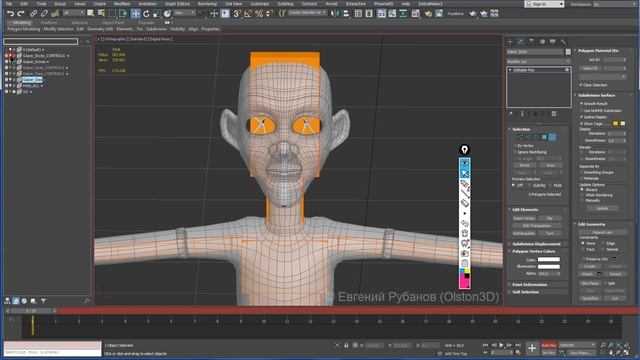Toggle the Preserve UVs checkbox
This screenshot has height=360, width=640.
(583, 259)
